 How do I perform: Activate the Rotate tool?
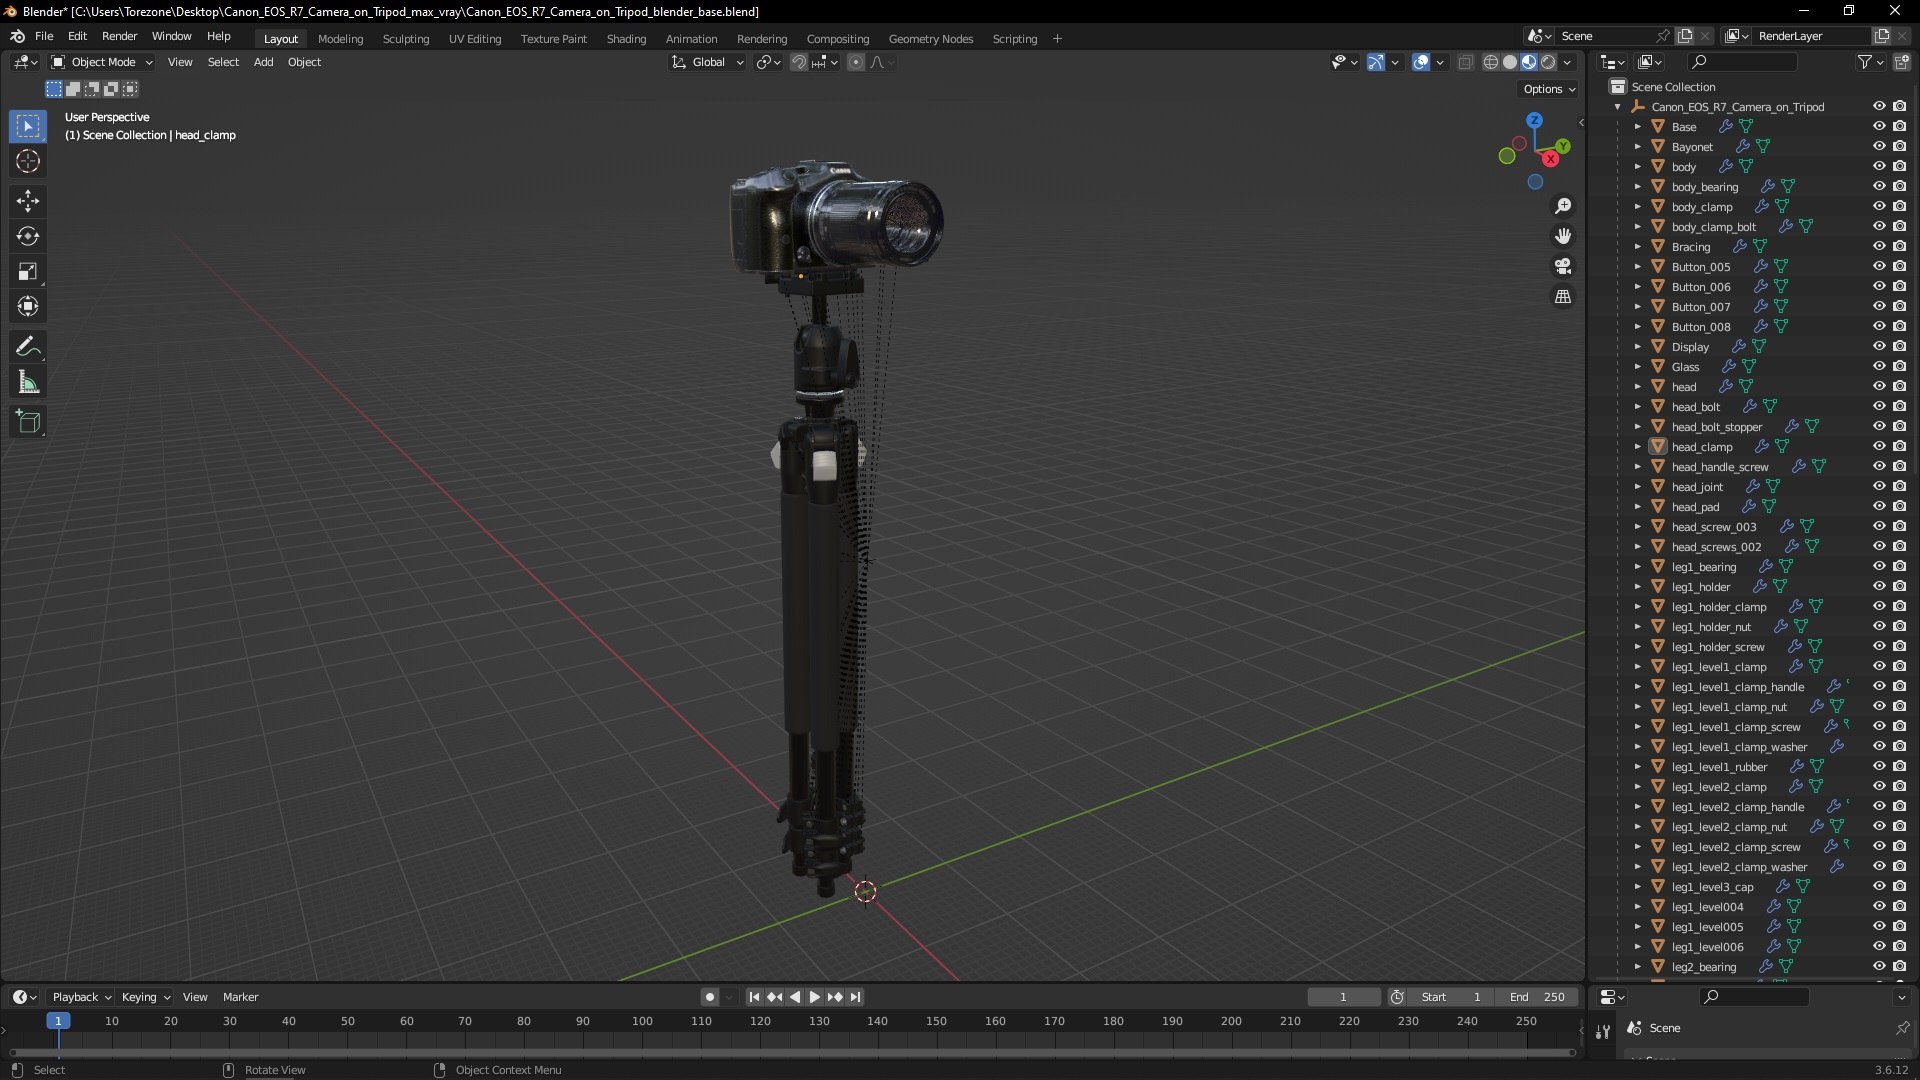(x=28, y=237)
